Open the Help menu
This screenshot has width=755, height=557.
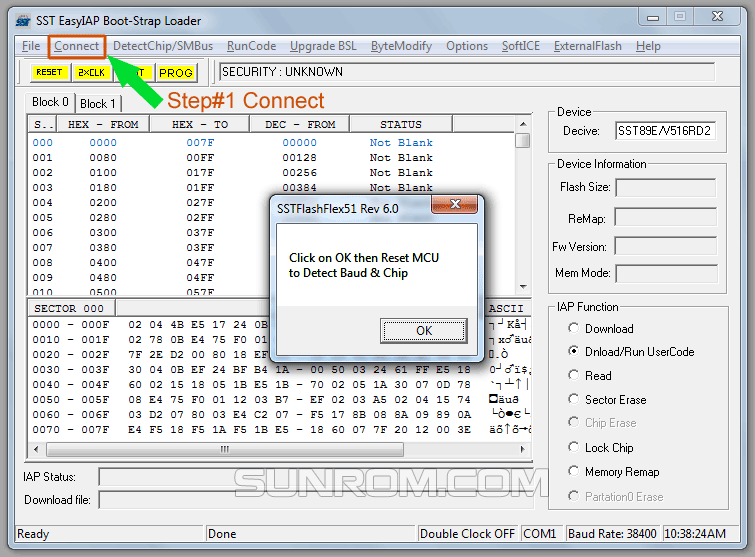click(648, 46)
